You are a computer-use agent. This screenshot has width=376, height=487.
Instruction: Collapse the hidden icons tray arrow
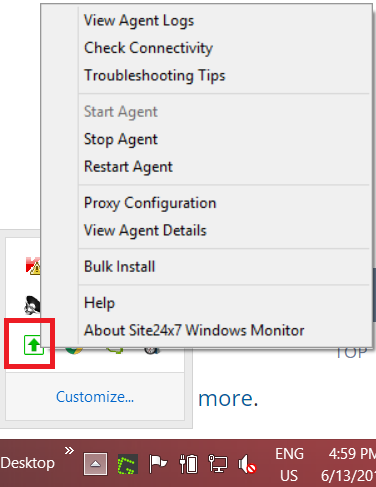click(95, 464)
